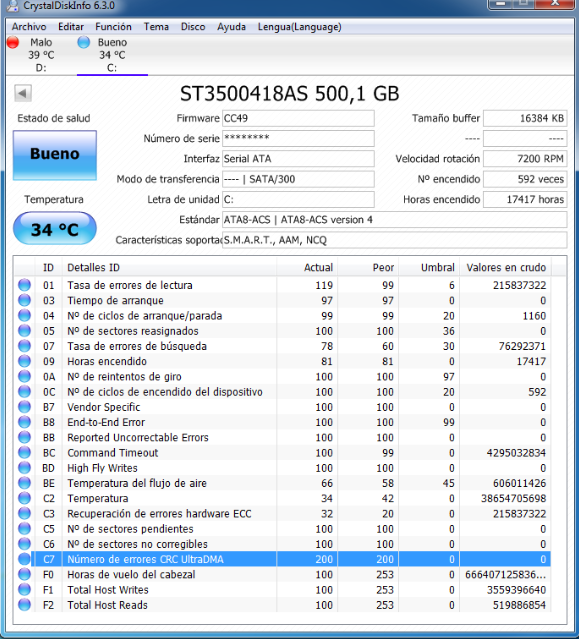Click status icon for row 09 Horas encendido
Screen dimensions: 579x639
click(x=24, y=361)
